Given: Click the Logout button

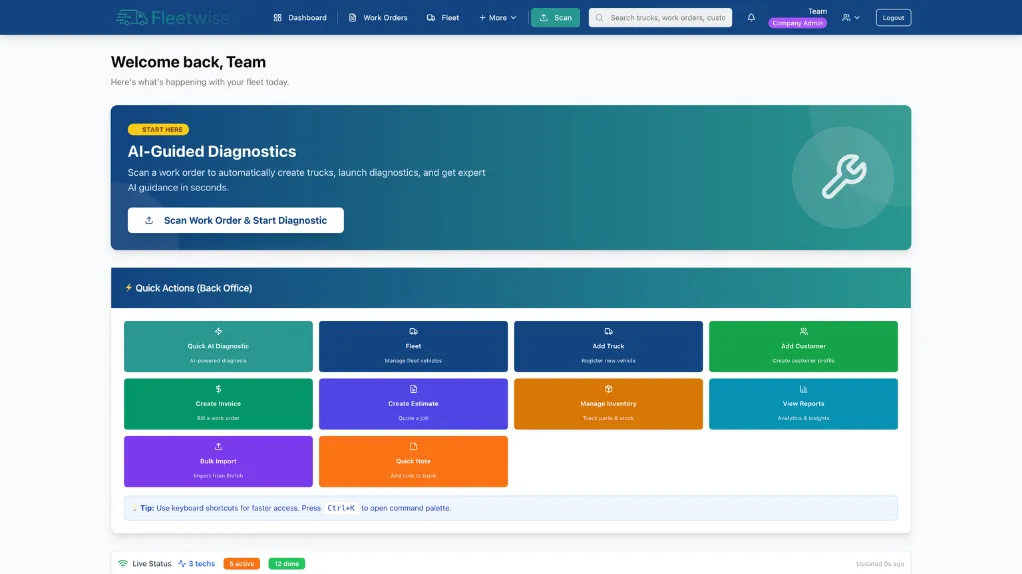Looking at the screenshot, I should click(893, 17).
